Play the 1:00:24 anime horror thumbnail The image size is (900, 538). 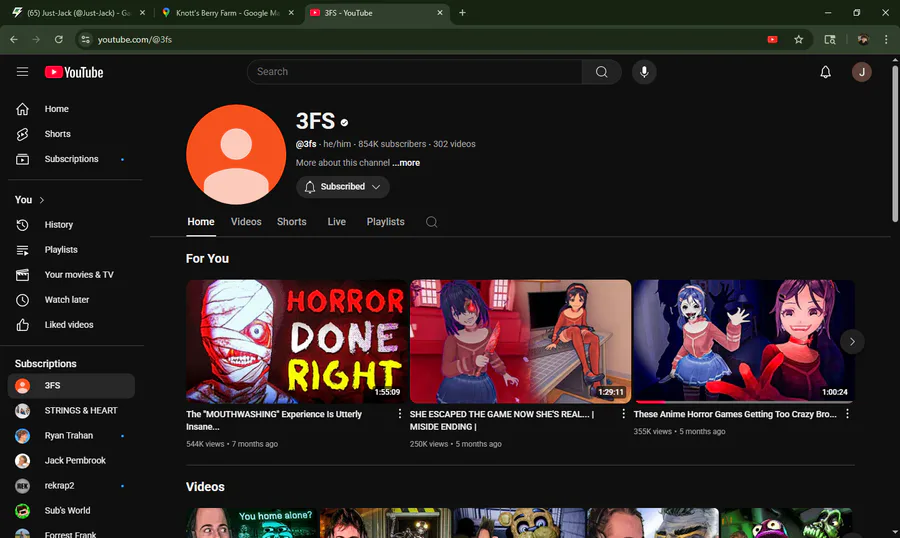pos(744,342)
